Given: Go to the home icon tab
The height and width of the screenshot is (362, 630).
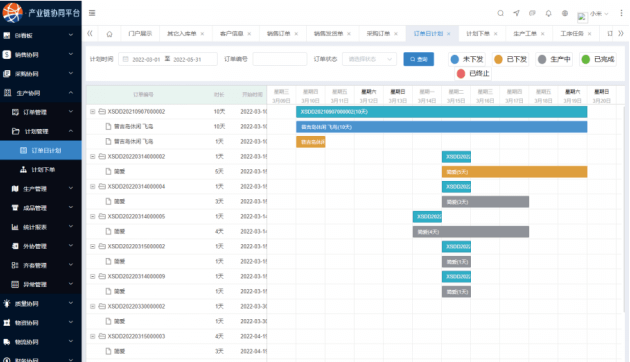Looking at the screenshot, I should [109, 34].
